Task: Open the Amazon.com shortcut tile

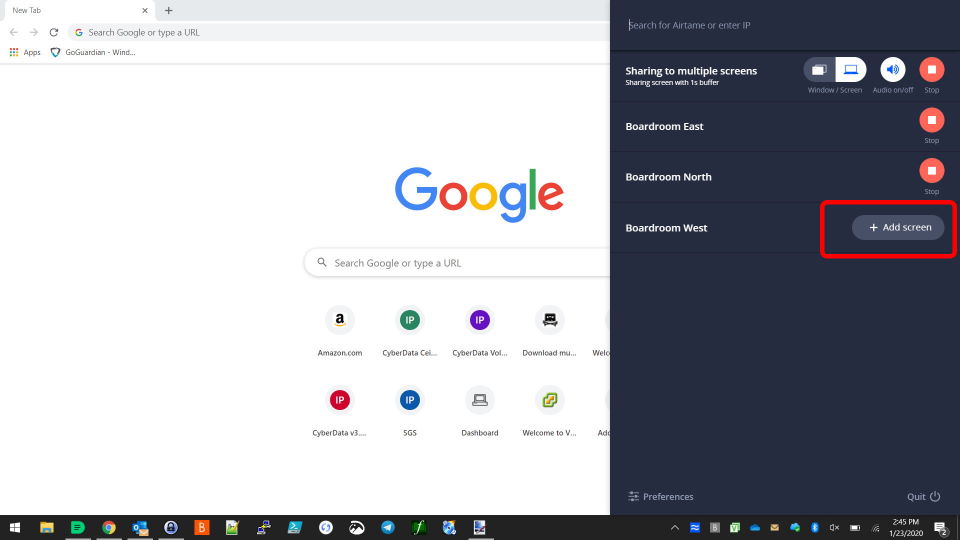Action: pos(340,332)
